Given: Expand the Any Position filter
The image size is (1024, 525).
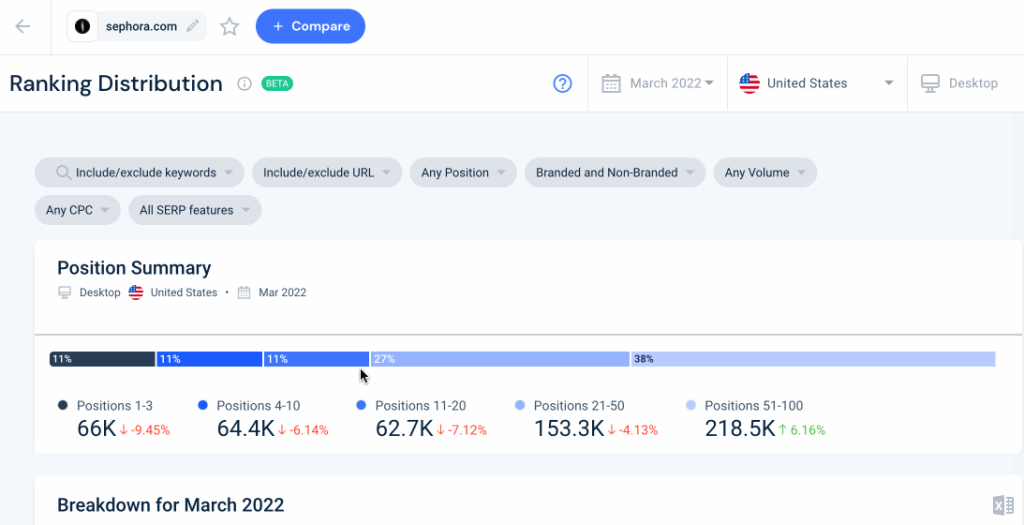Looking at the screenshot, I should (x=463, y=173).
